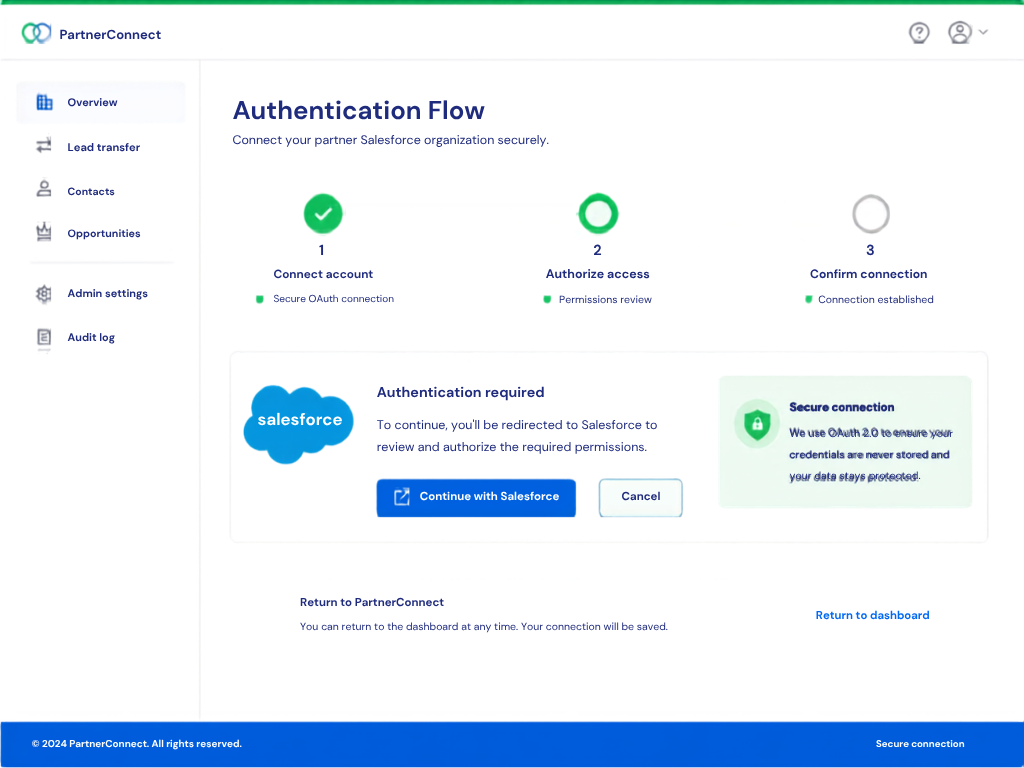Cancel the authentication
This screenshot has width=1024, height=768.
point(641,497)
